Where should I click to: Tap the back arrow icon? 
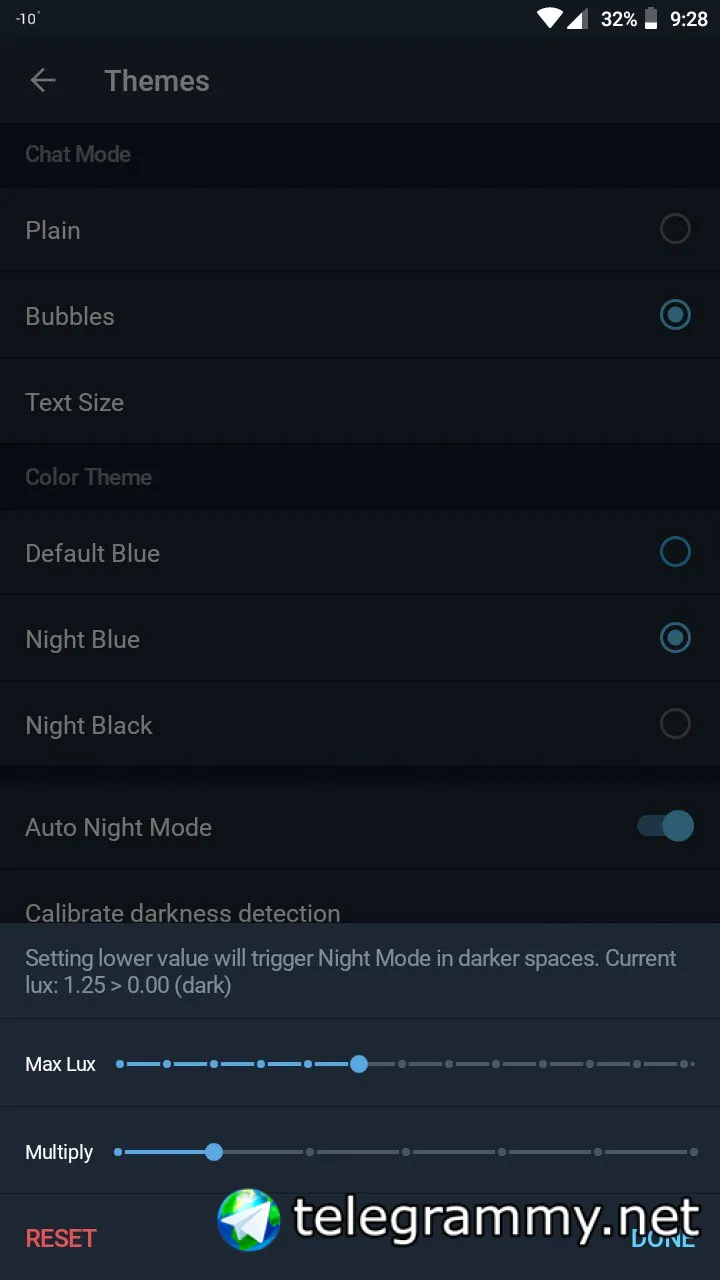pyautogui.click(x=43, y=81)
